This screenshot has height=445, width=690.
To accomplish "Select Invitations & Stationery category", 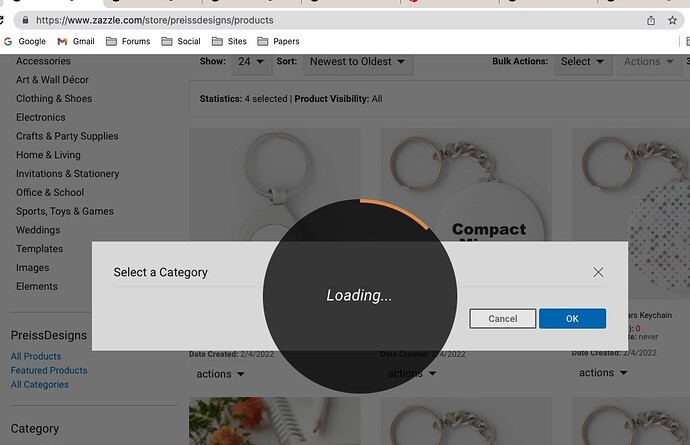I will pyautogui.click(x=68, y=174).
